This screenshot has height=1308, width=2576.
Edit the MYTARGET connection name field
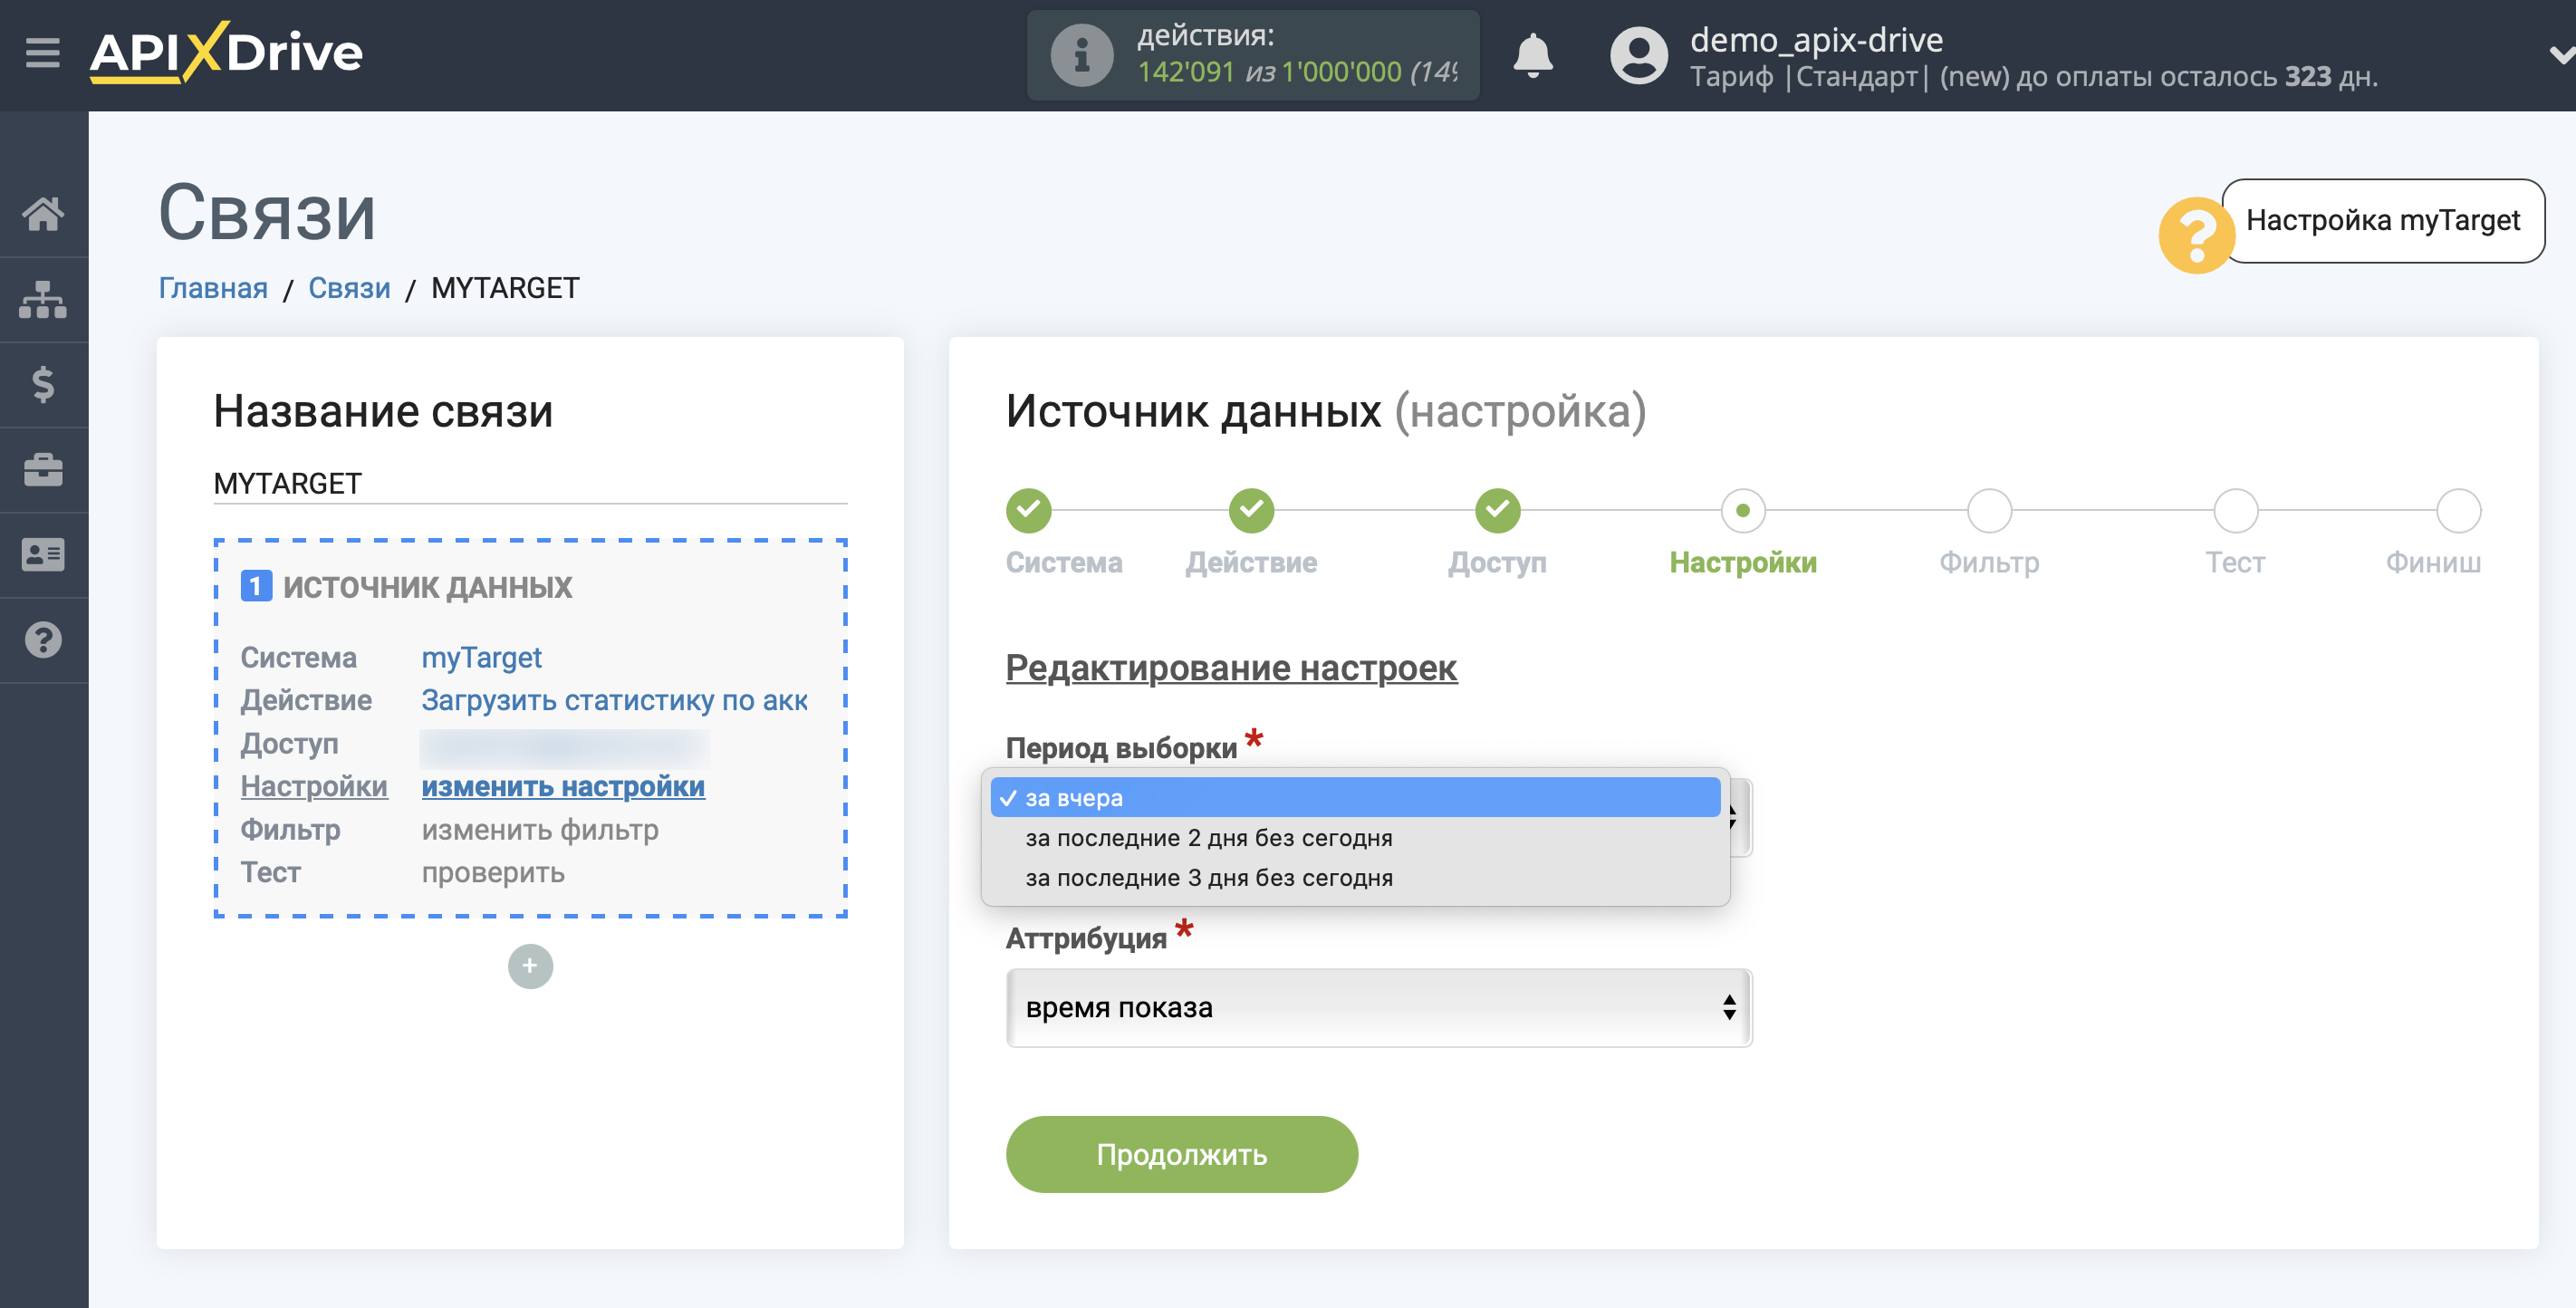tap(530, 484)
